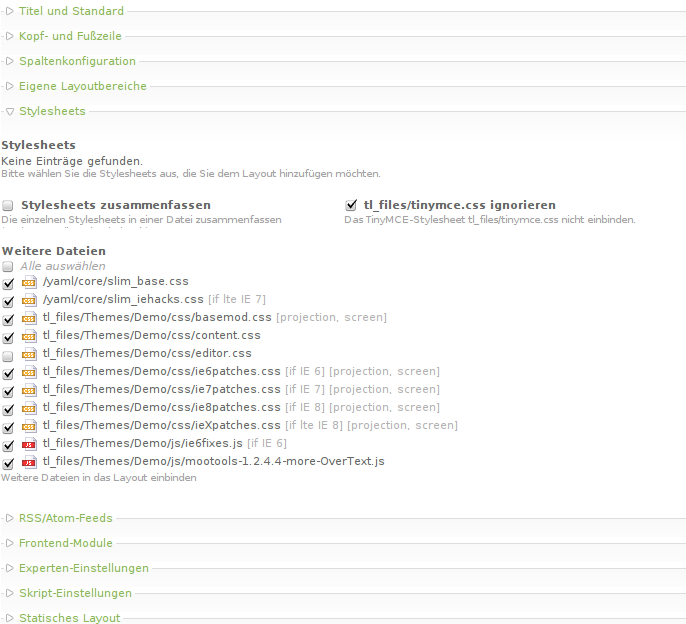
Task: Click the Alle auswählen label text
Action: 63,266
